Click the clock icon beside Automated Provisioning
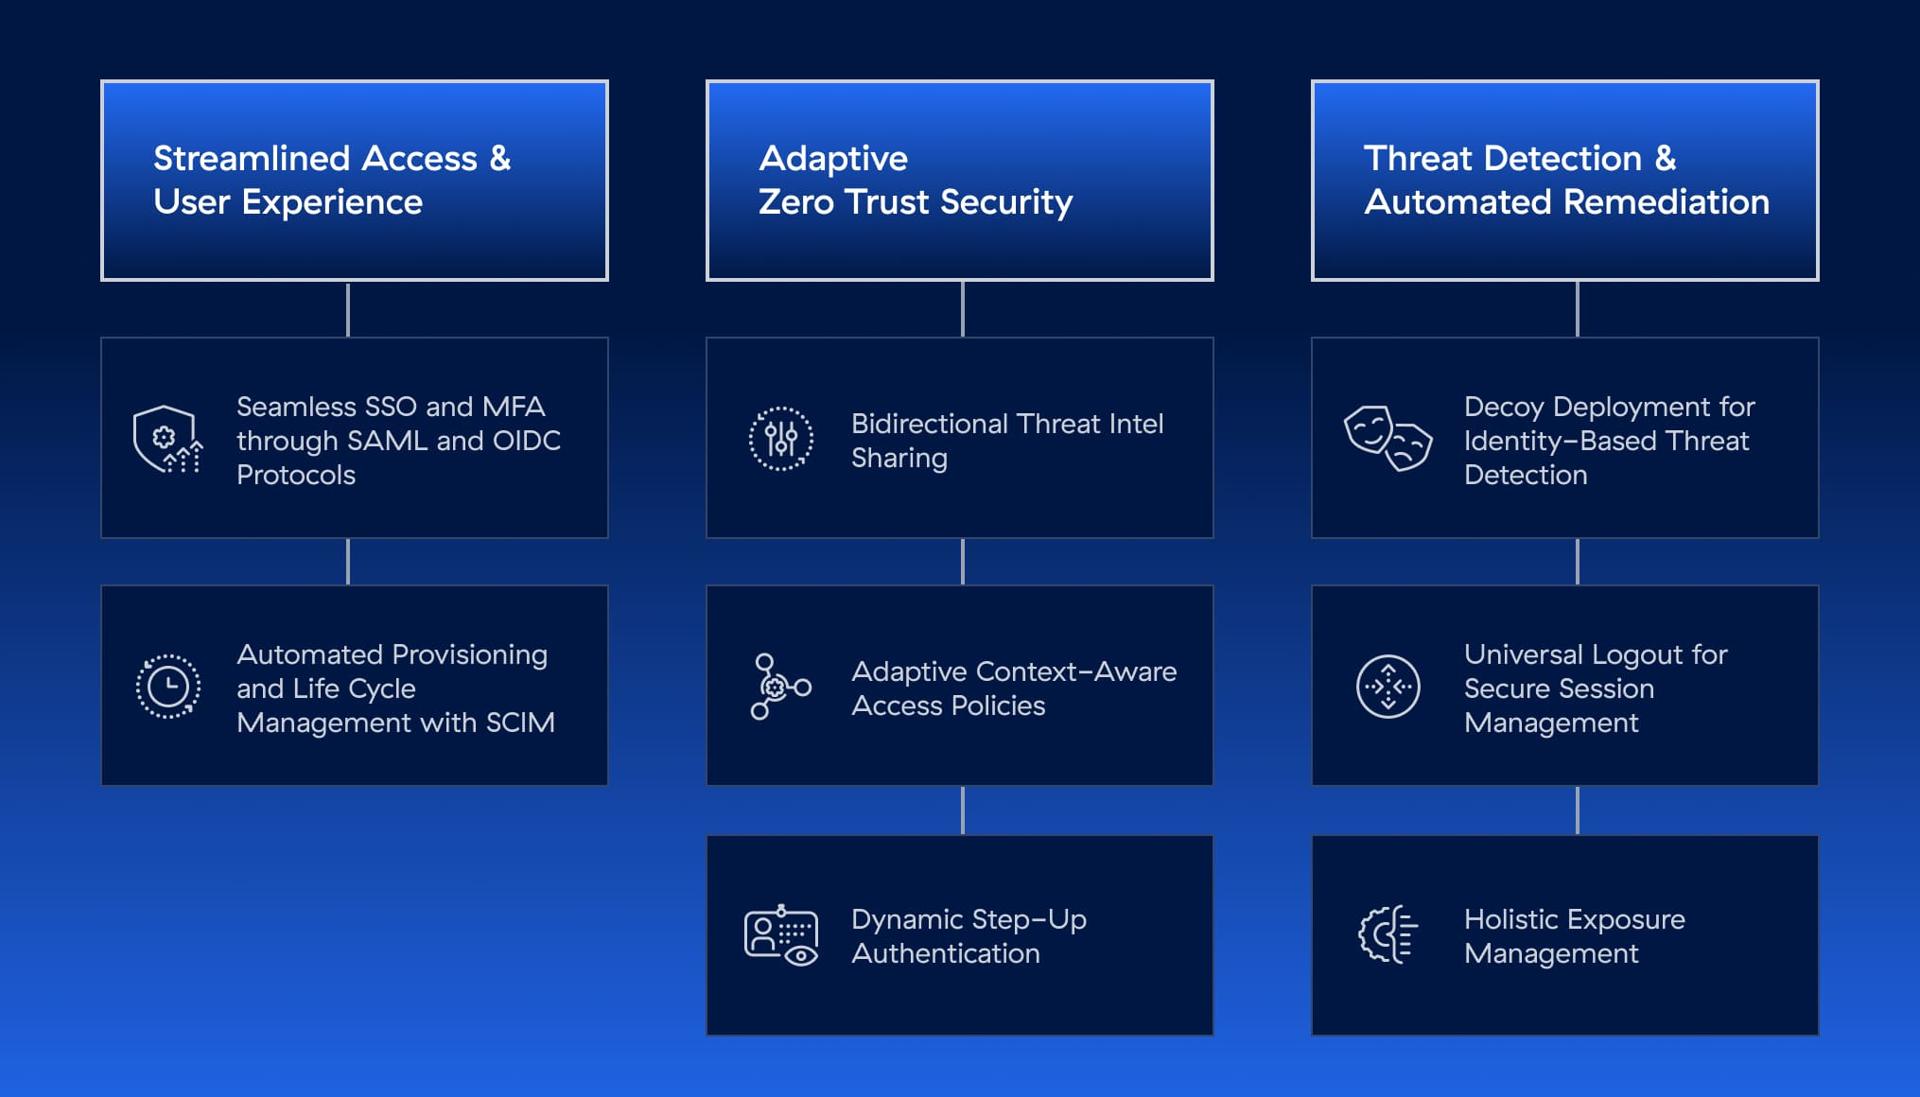 (168, 687)
